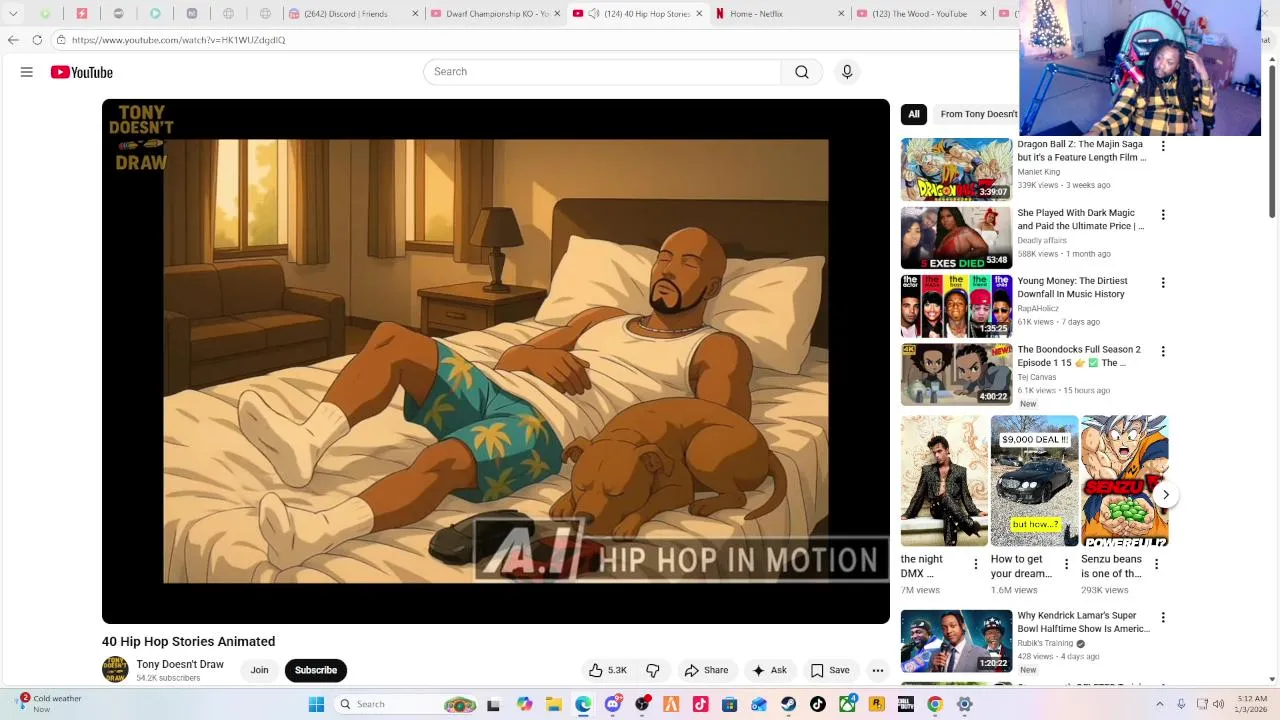
Task: Like the video with thumbs up
Action: 608,670
